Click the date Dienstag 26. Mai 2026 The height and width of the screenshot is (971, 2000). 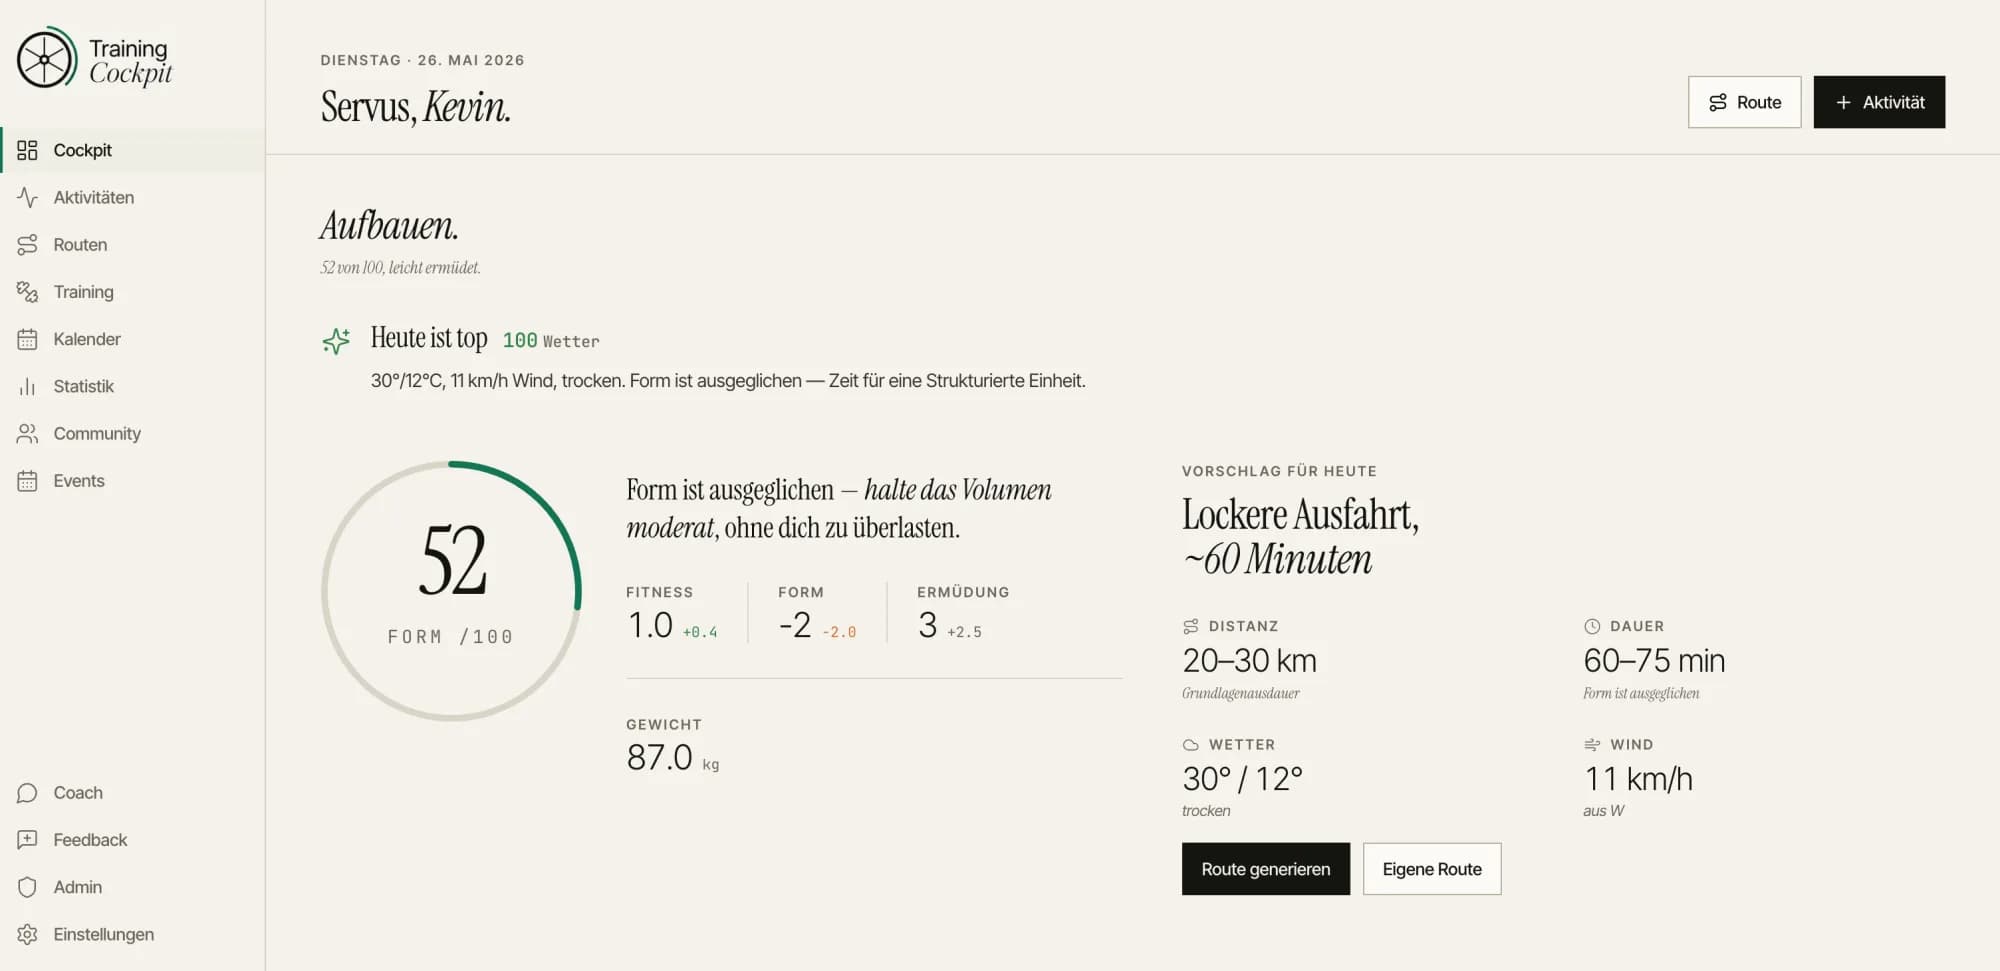(422, 60)
